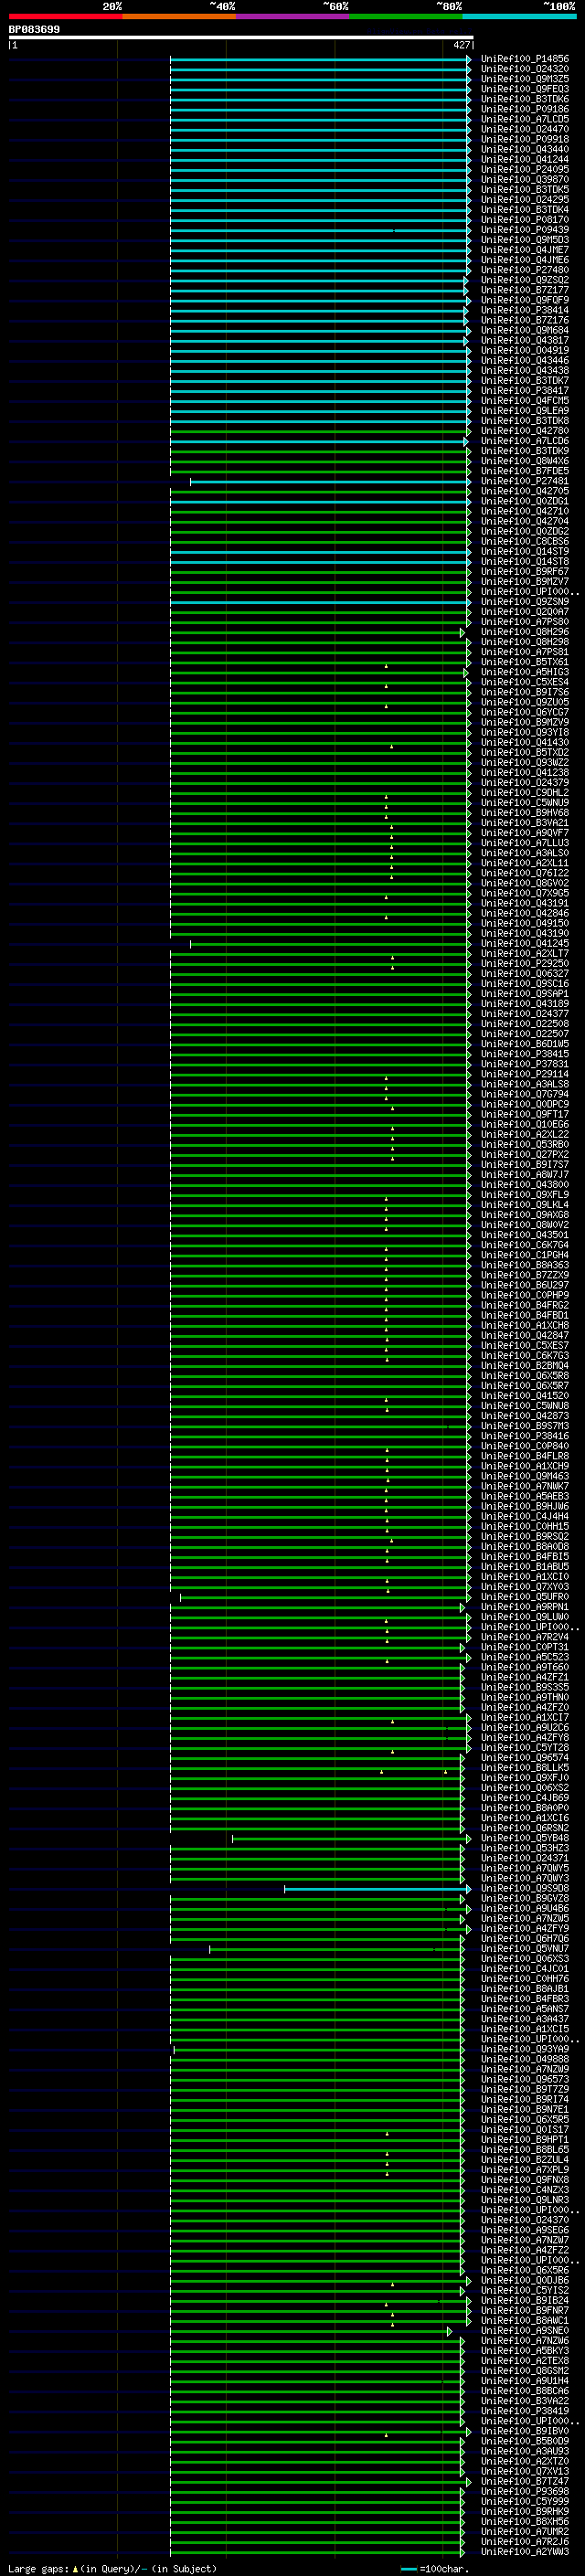This screenshot has height=2576, width=585.
Task: Open hit UniRef100_P38417
Action: click(525, 390)
